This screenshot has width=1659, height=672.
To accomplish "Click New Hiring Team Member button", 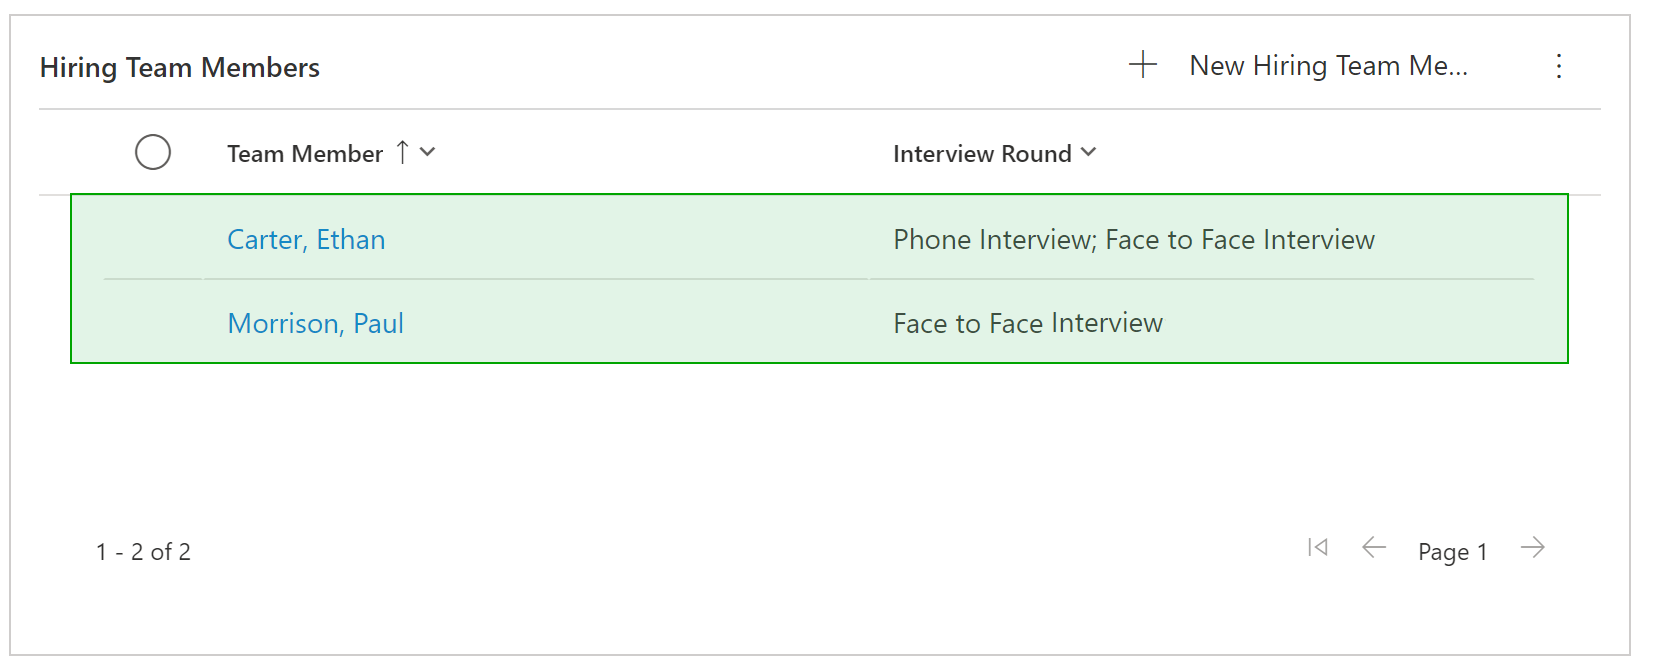I will tap(1328, 66).
